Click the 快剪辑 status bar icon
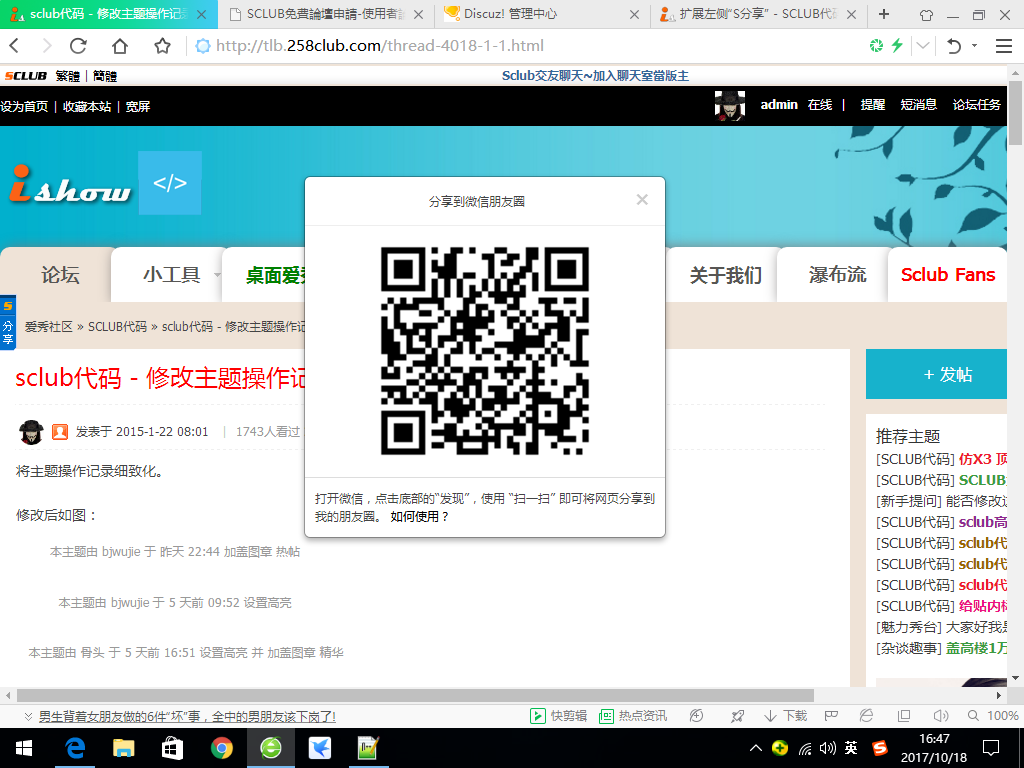The width and height of the screenshot is (1024, 768). [558, 716]
